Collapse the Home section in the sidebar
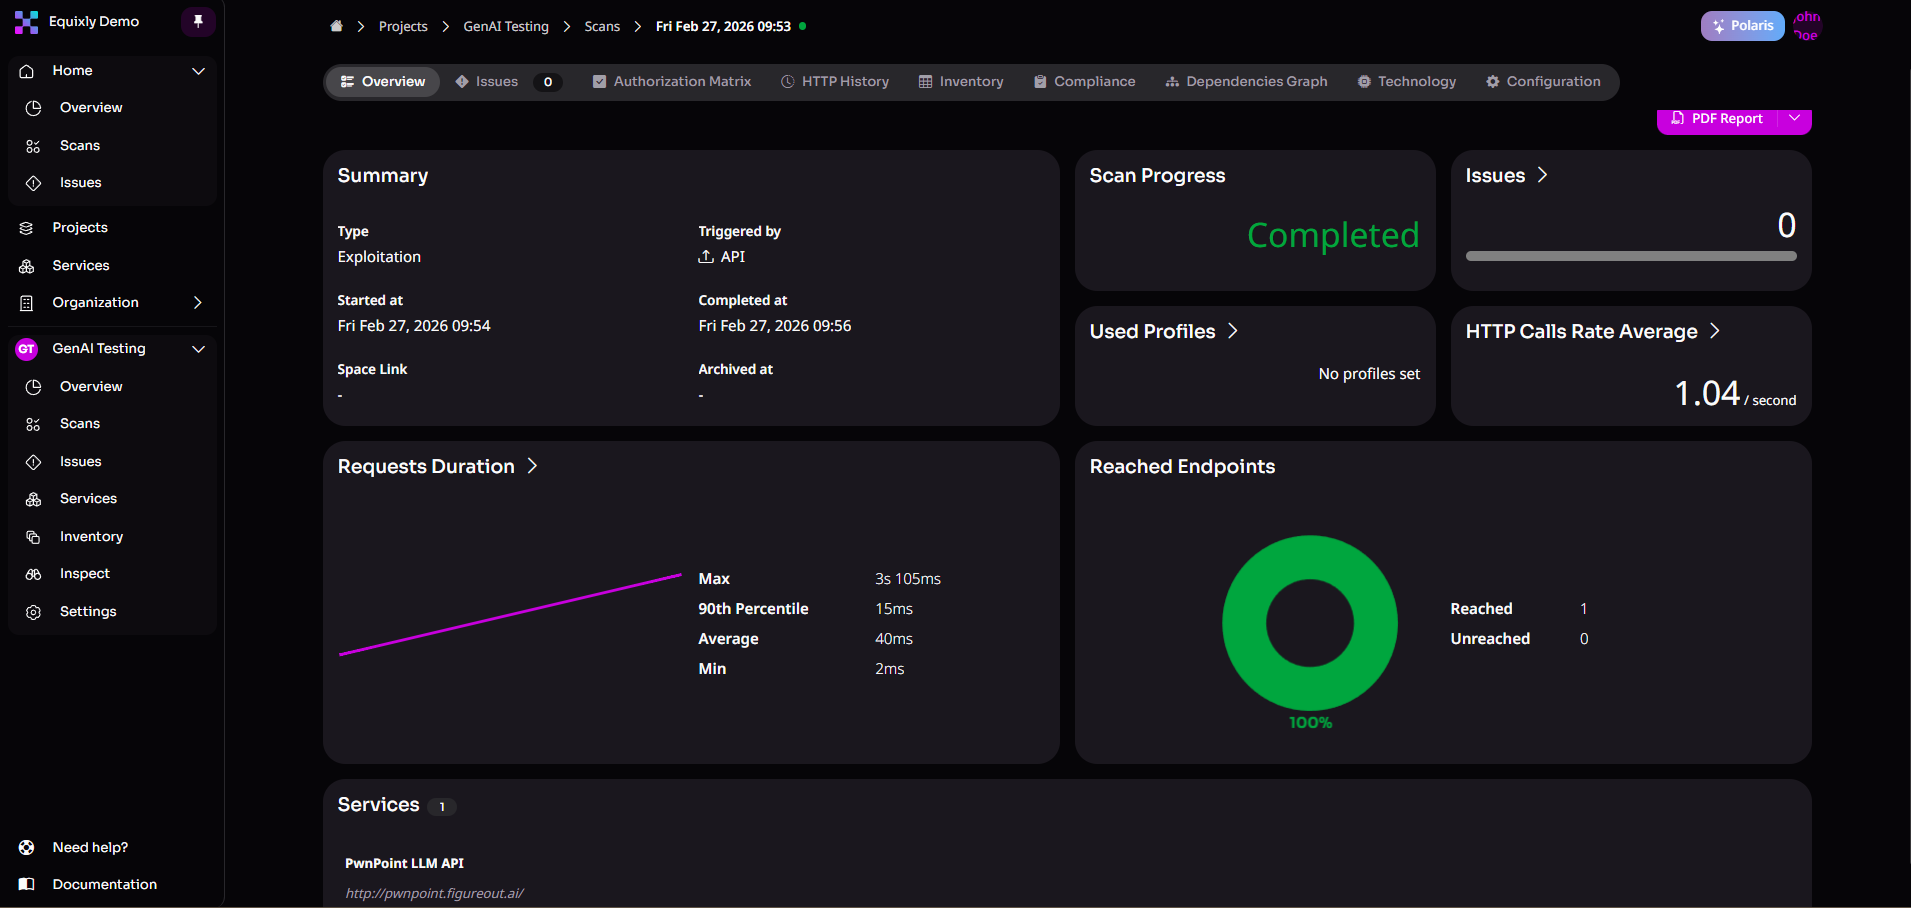The image size is (1911, 908). [x=198, y=70]
